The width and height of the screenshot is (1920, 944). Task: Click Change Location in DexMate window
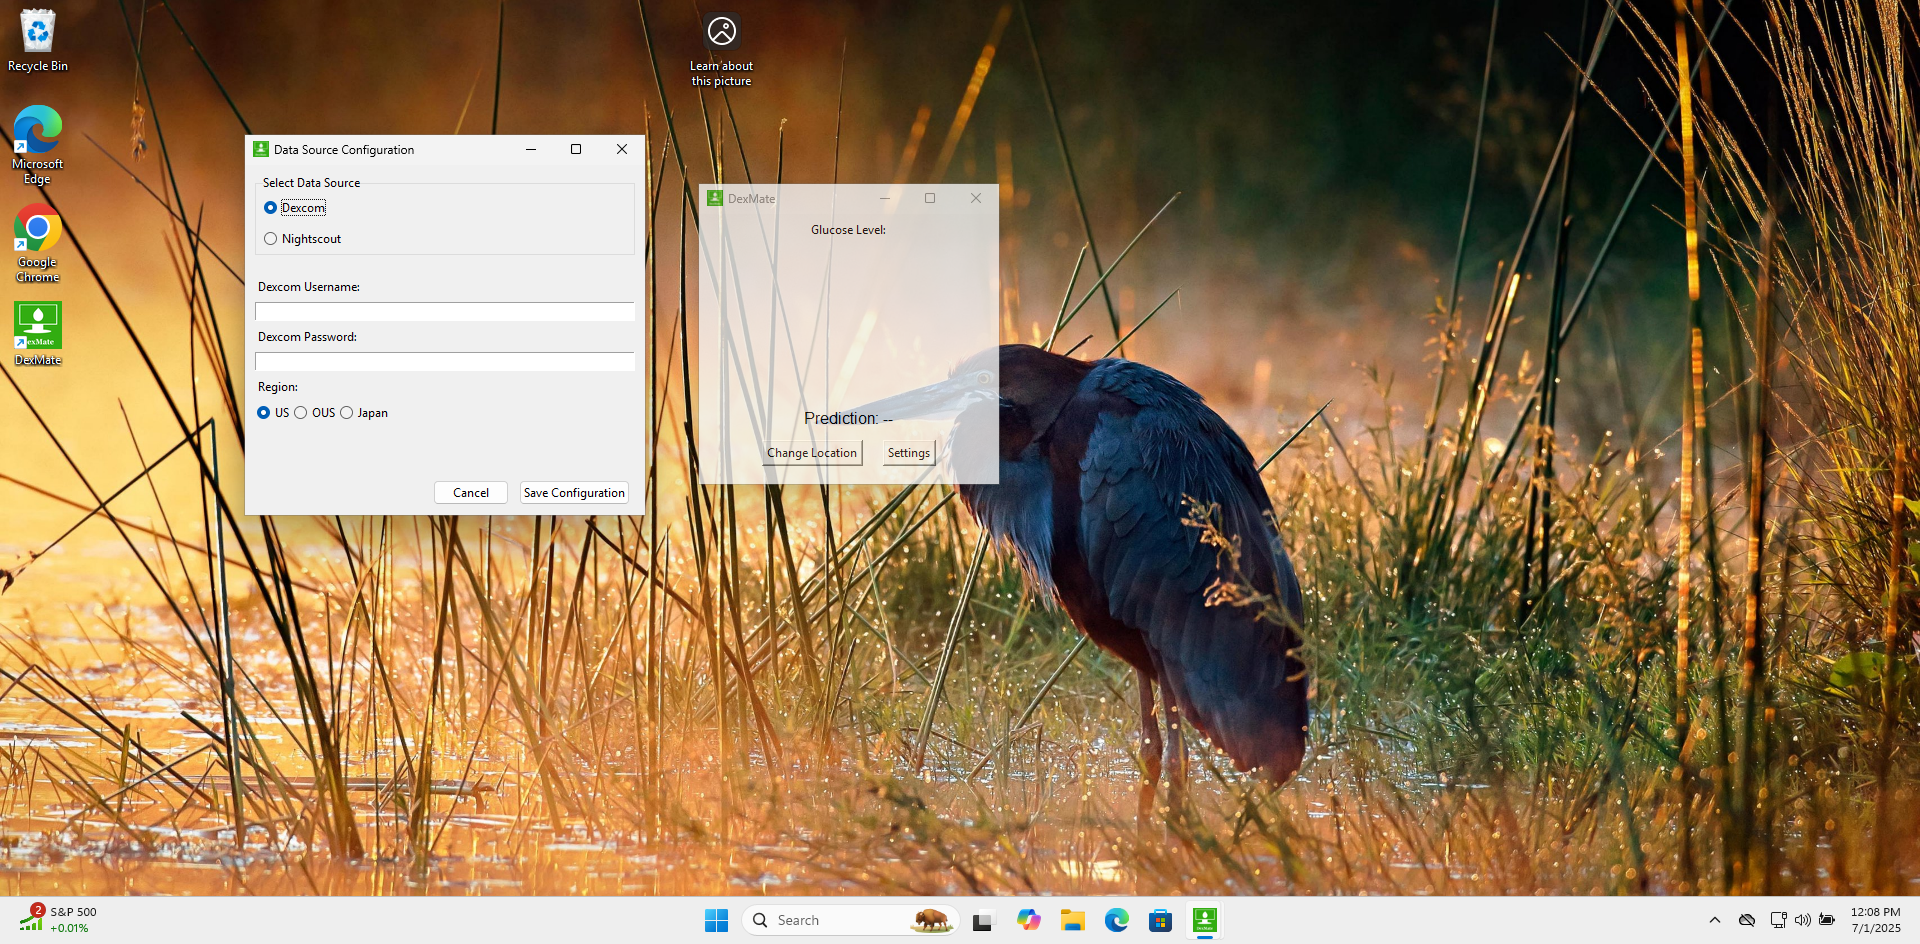pyautogui.click(x=812, y=453)
